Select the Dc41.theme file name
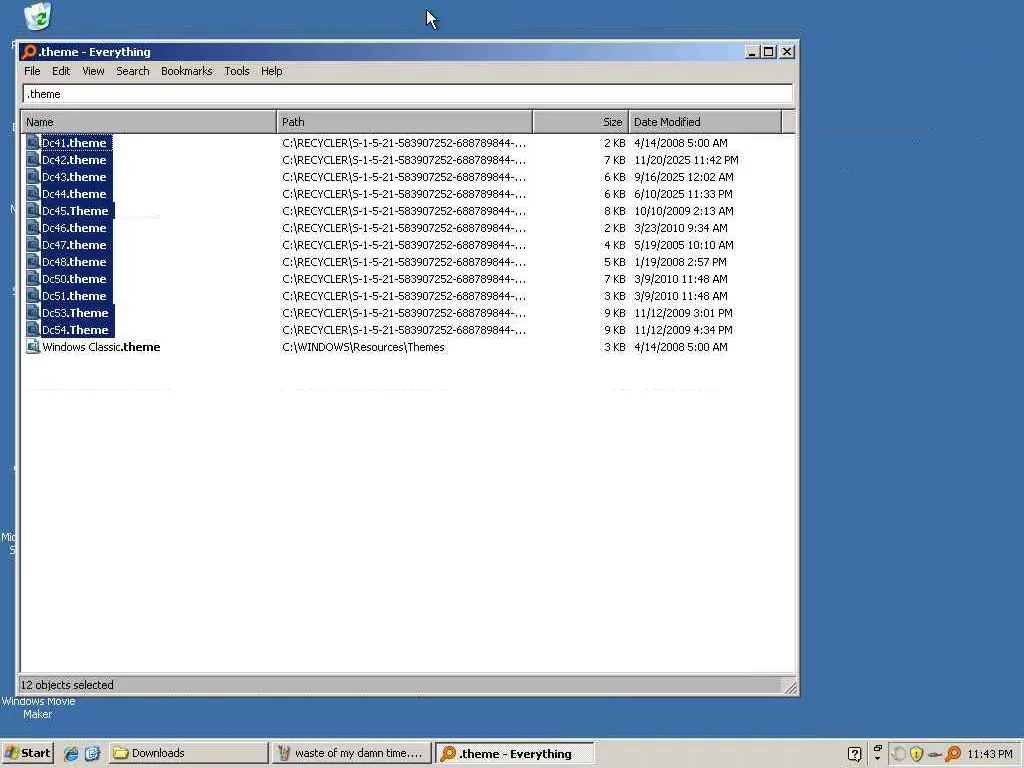Screen dimensions: 1024x768 pos(74,143)
